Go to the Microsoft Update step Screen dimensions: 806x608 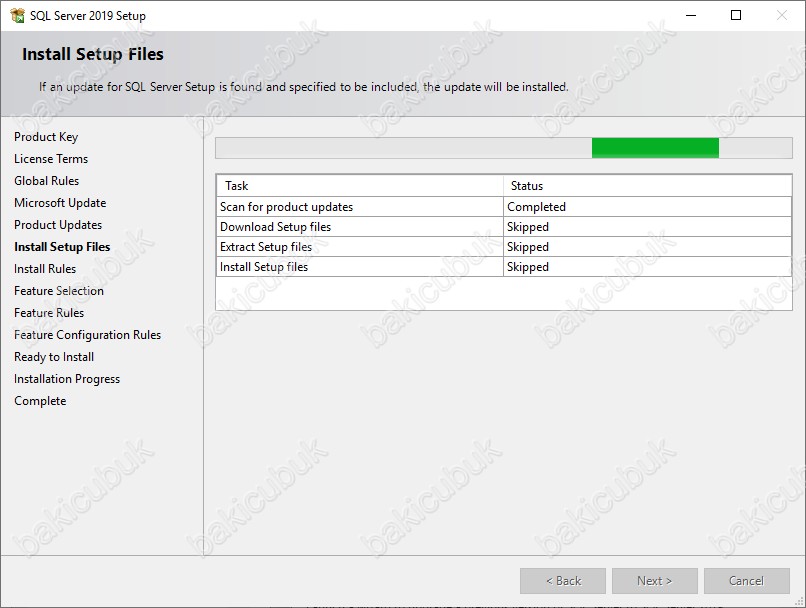(x=60, y=203)
